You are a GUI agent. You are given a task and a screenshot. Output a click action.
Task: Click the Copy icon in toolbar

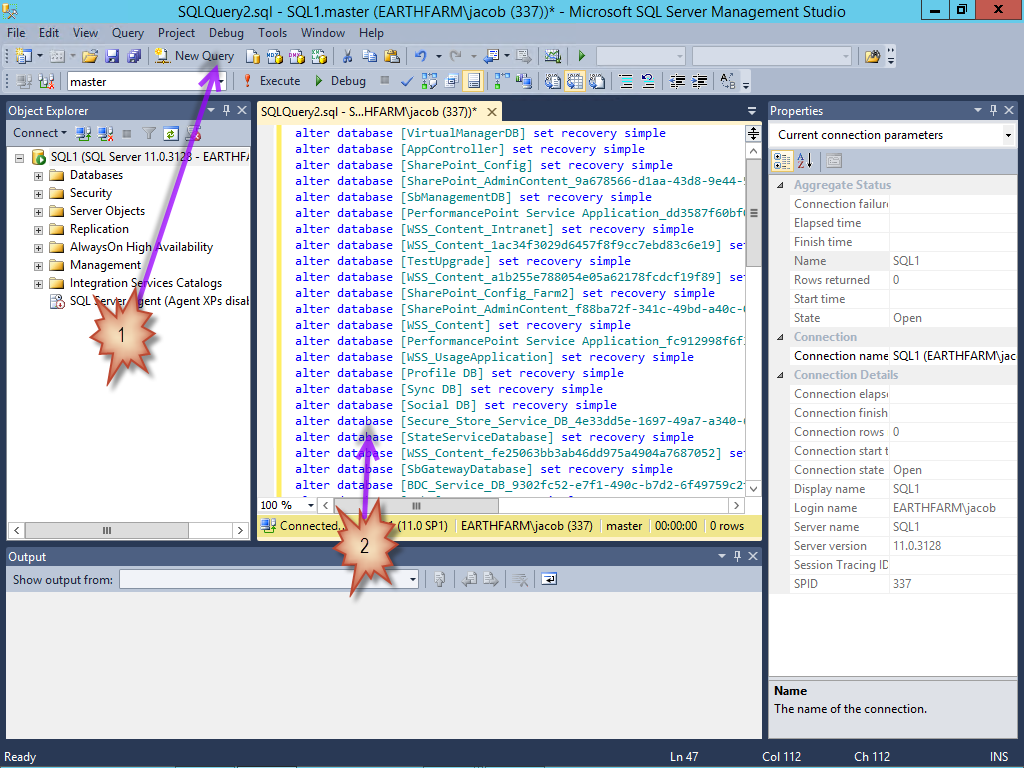369,57
